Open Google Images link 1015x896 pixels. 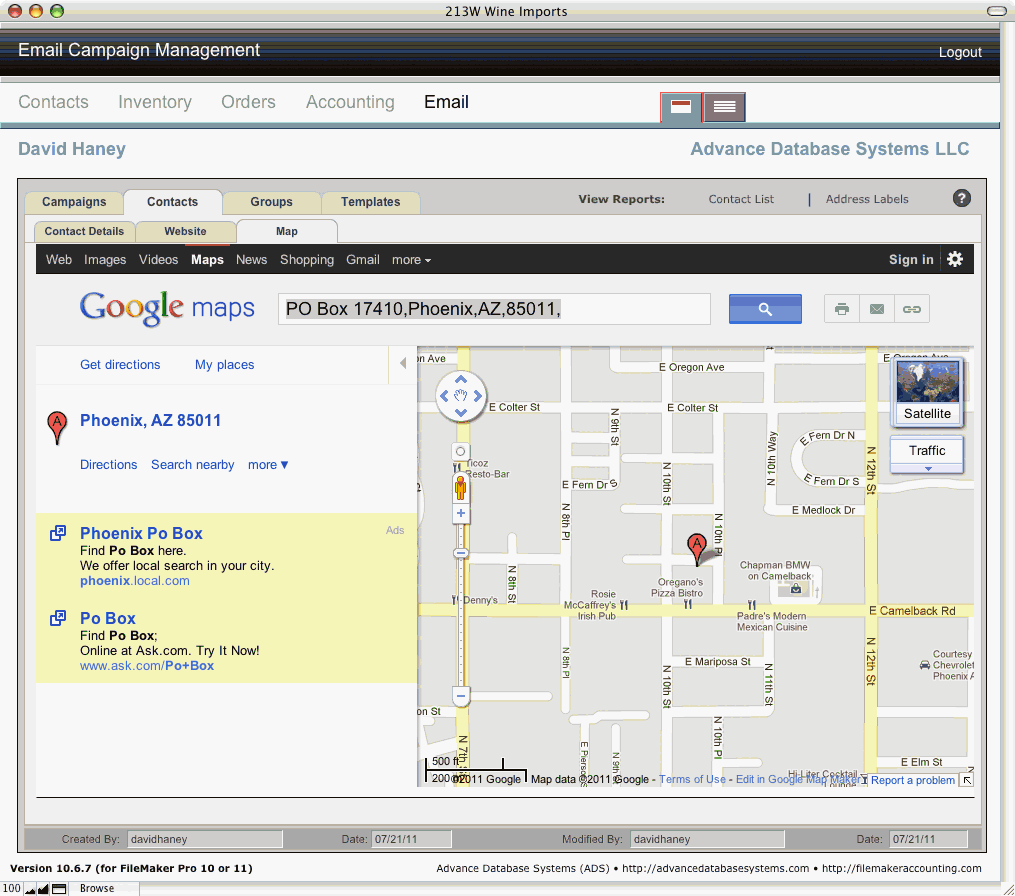(105, 260)
